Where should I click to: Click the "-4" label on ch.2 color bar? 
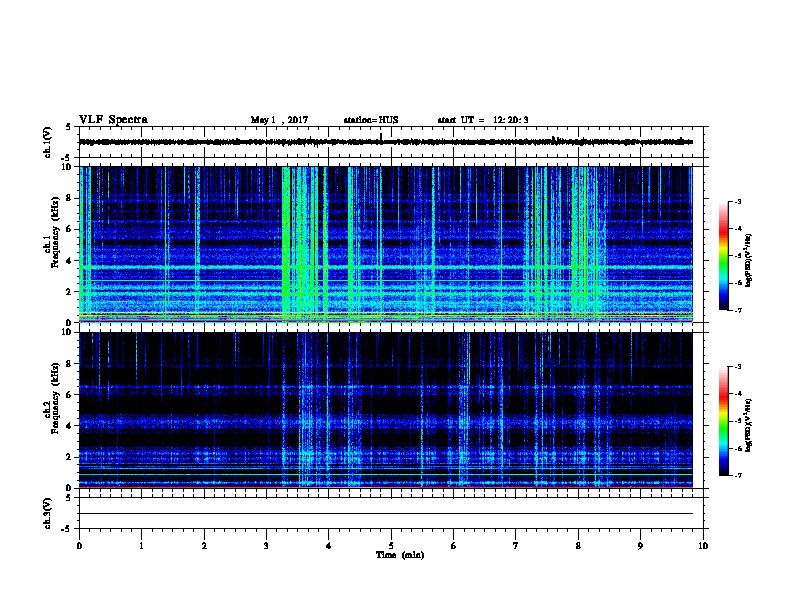[x=737, y=394]
